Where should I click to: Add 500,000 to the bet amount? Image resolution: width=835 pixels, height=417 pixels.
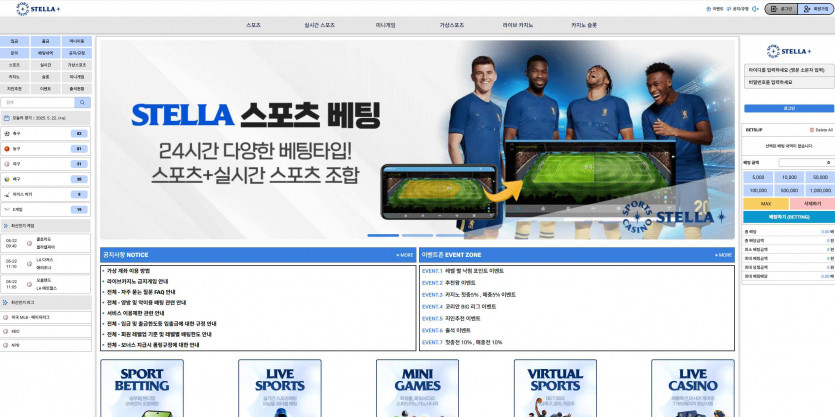[x=789, y=190]
